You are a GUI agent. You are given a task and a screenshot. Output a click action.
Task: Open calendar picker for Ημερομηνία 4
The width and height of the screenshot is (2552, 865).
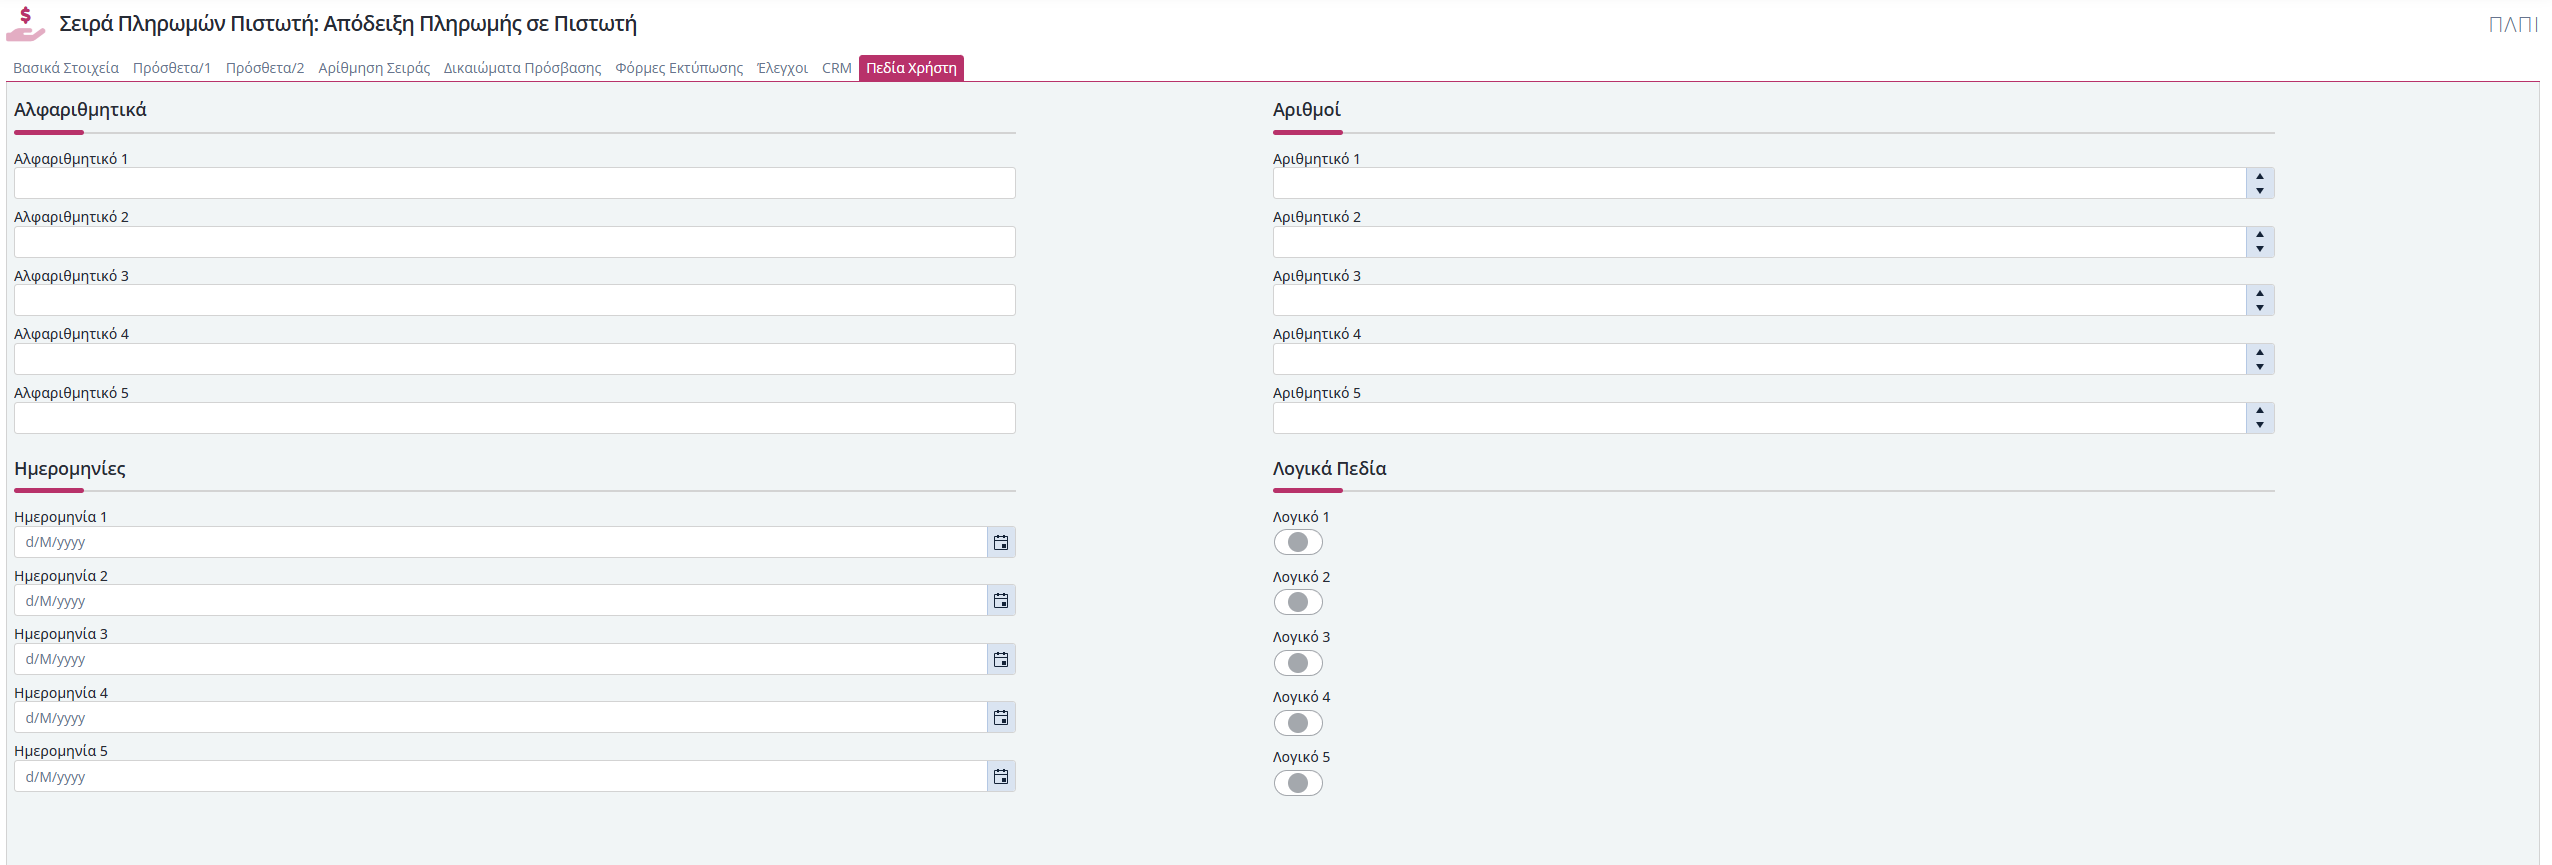1001,717
